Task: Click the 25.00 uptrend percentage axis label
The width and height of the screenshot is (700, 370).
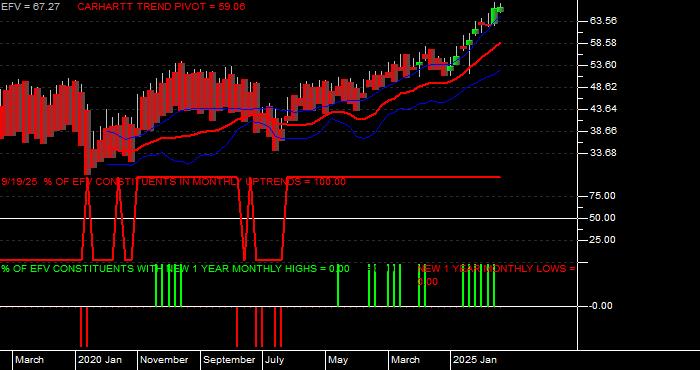Action: 603,240
